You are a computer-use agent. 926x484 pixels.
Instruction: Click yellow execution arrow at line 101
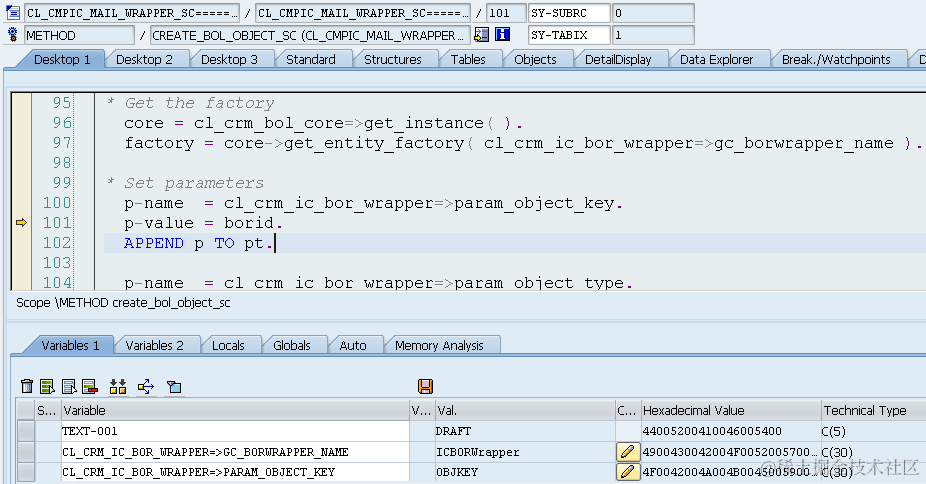click(21, 223)
